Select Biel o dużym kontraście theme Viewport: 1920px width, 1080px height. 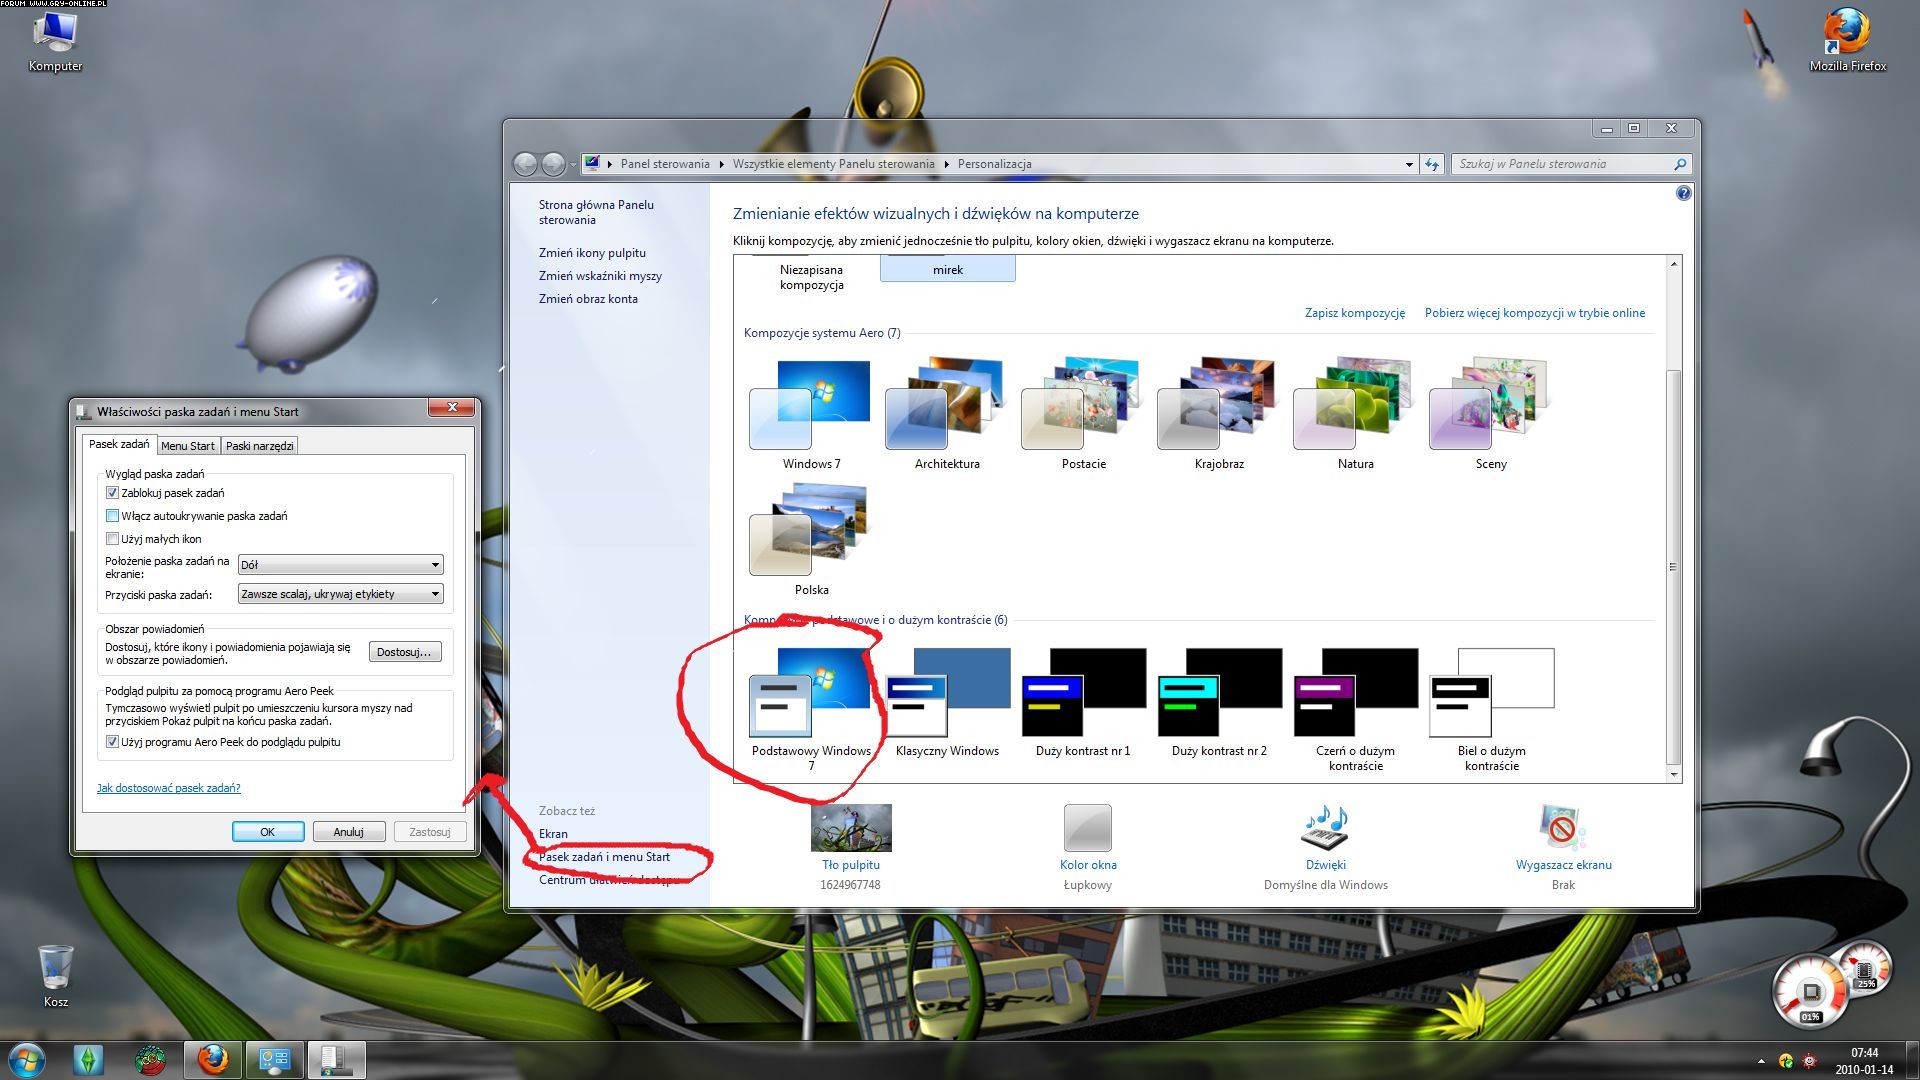1491,708
